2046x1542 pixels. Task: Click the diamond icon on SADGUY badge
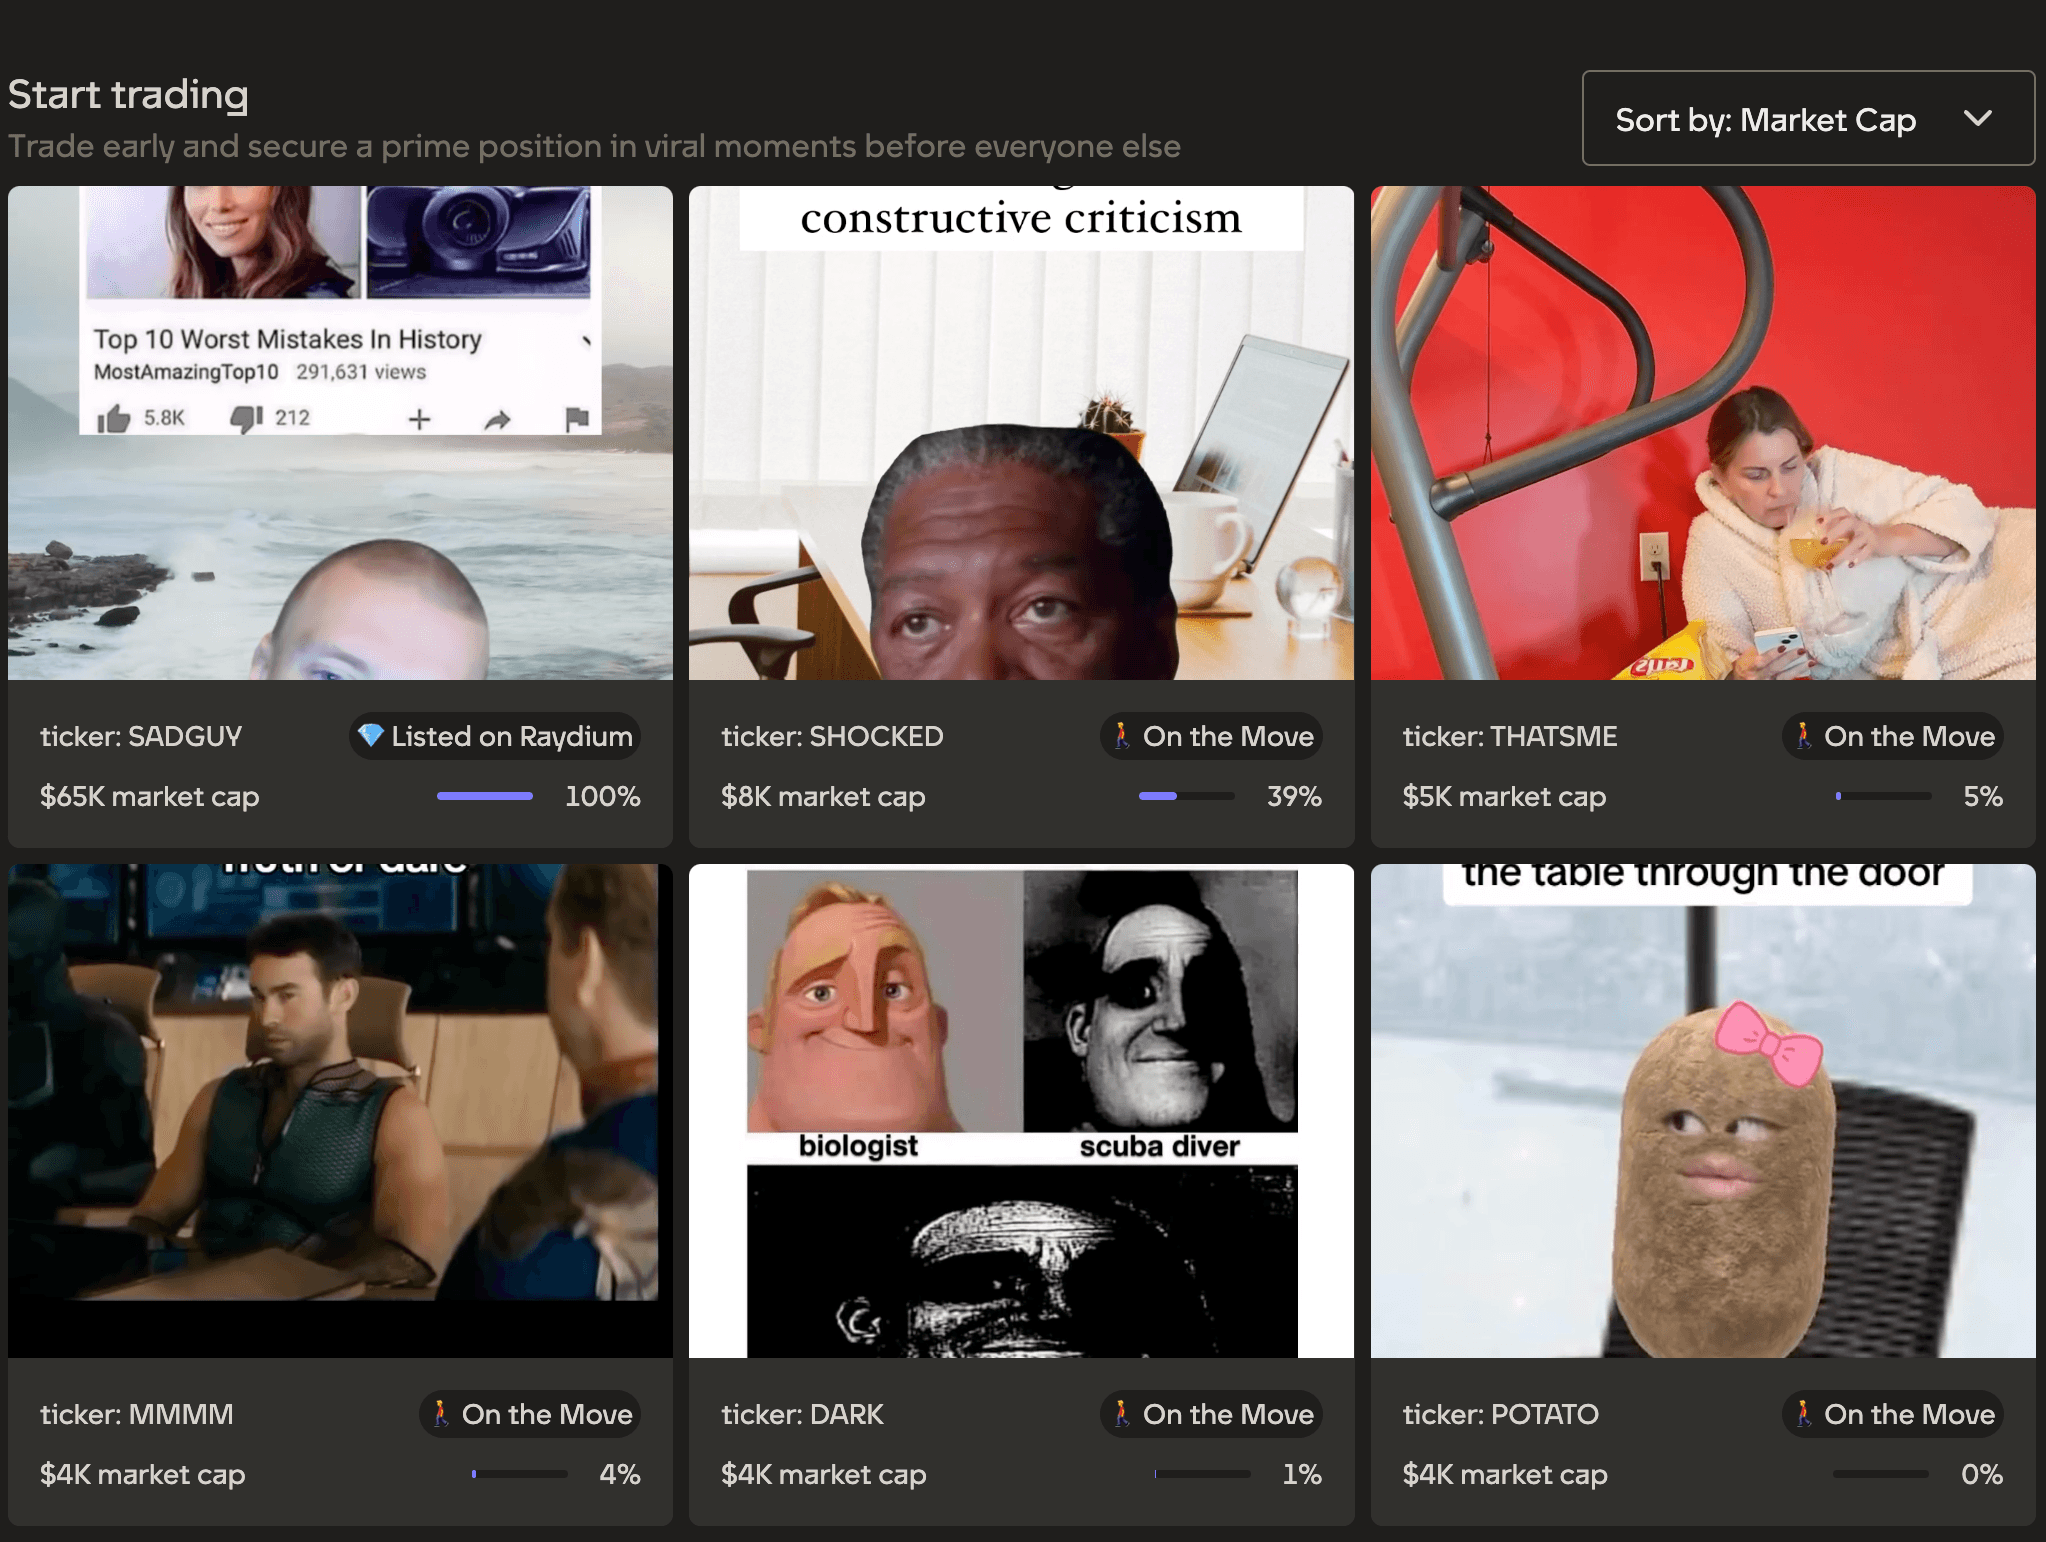pyautogui.click(x=371, y=735)
